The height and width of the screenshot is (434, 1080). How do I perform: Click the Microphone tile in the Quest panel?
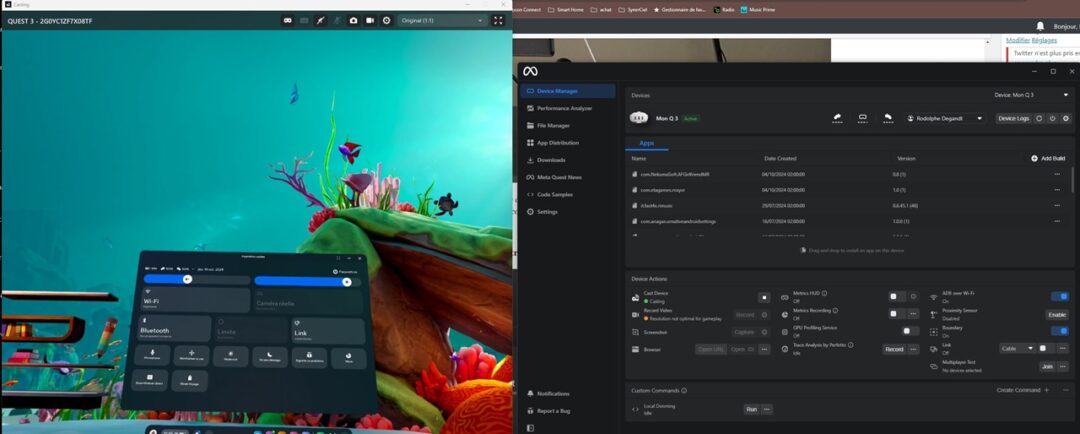[x=152, y=355]
